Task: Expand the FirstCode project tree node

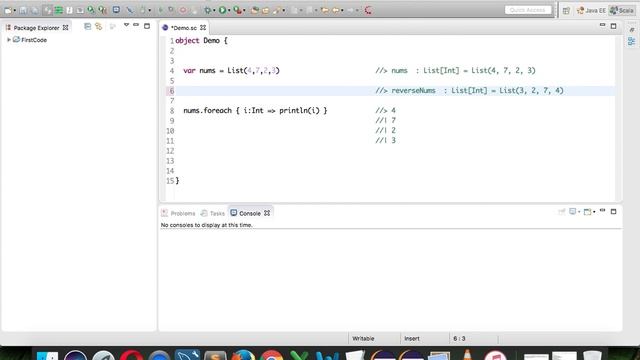Action: (9, 40)
